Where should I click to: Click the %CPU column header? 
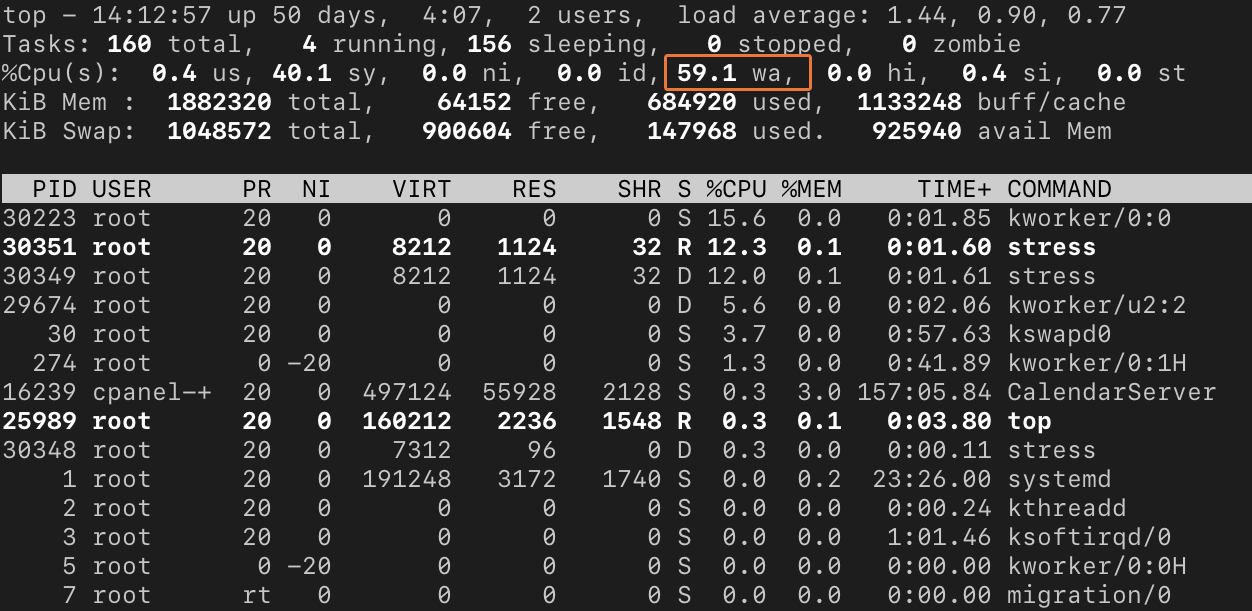pos(737,189)
